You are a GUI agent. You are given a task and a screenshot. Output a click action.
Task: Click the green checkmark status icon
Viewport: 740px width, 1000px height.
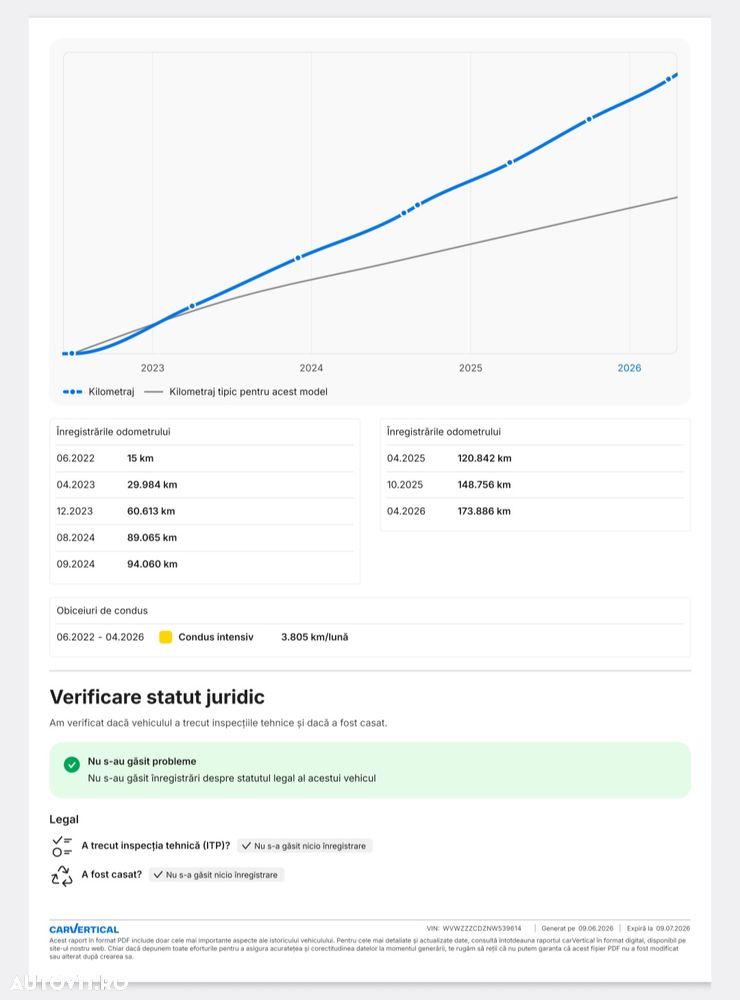[72, 764]
